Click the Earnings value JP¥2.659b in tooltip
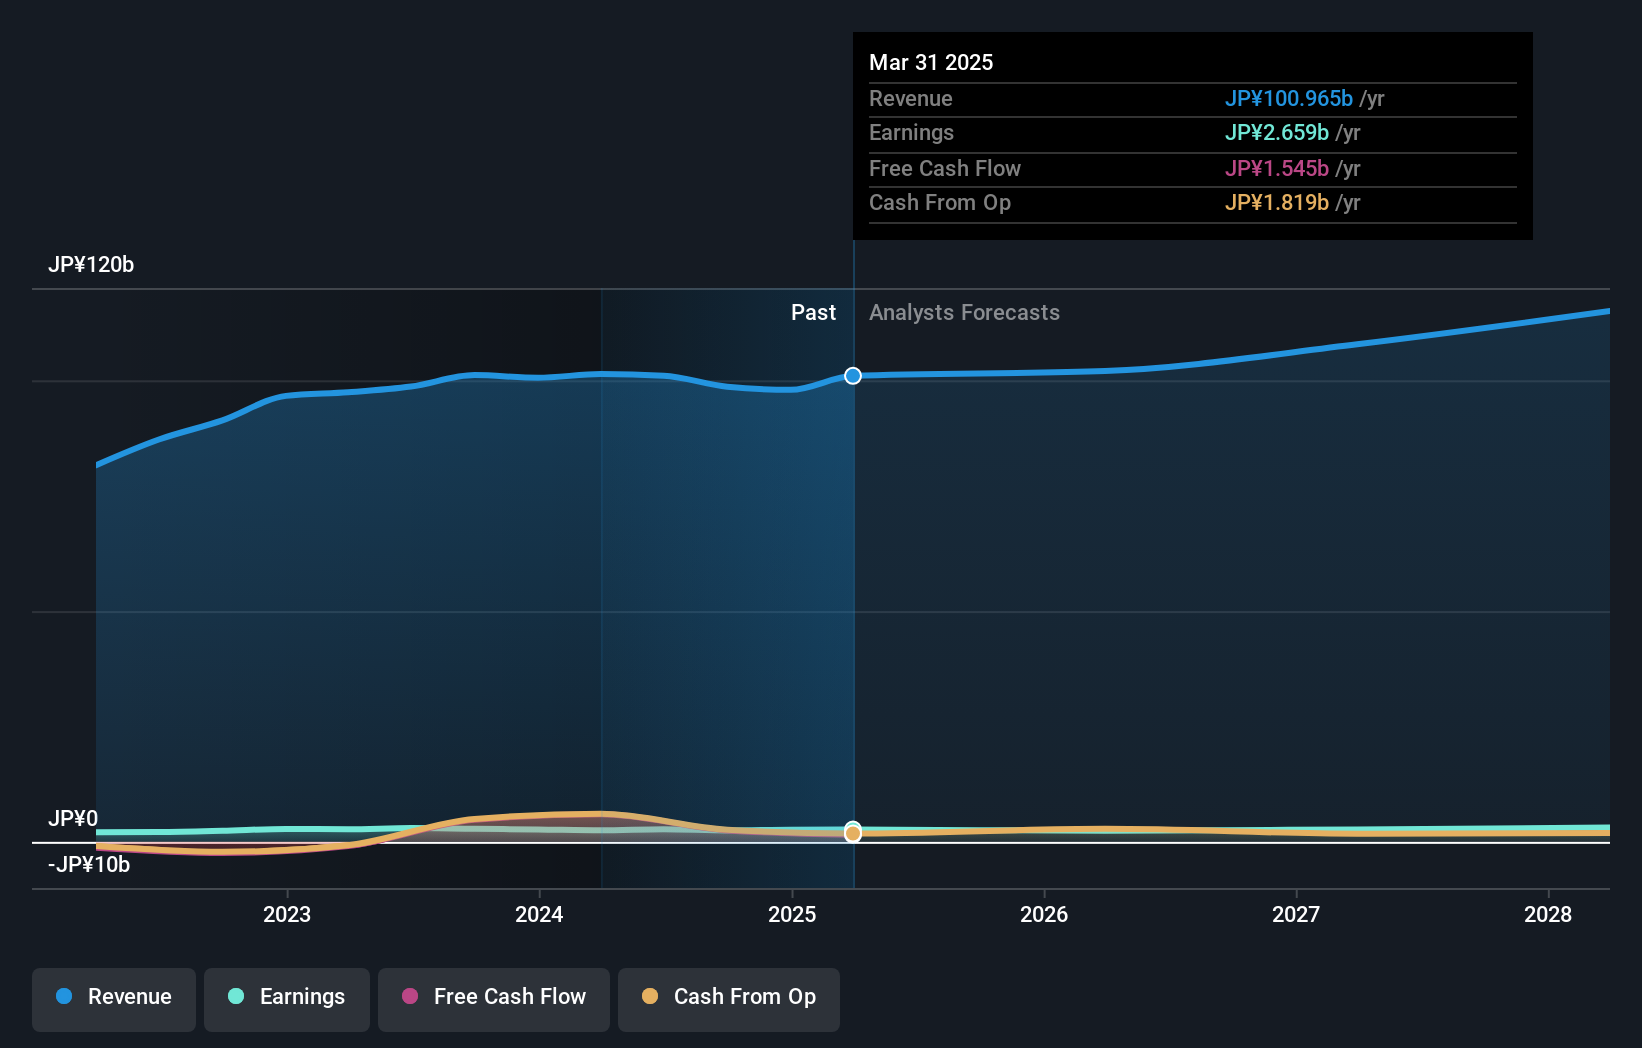 click(x=1277, y=133)
